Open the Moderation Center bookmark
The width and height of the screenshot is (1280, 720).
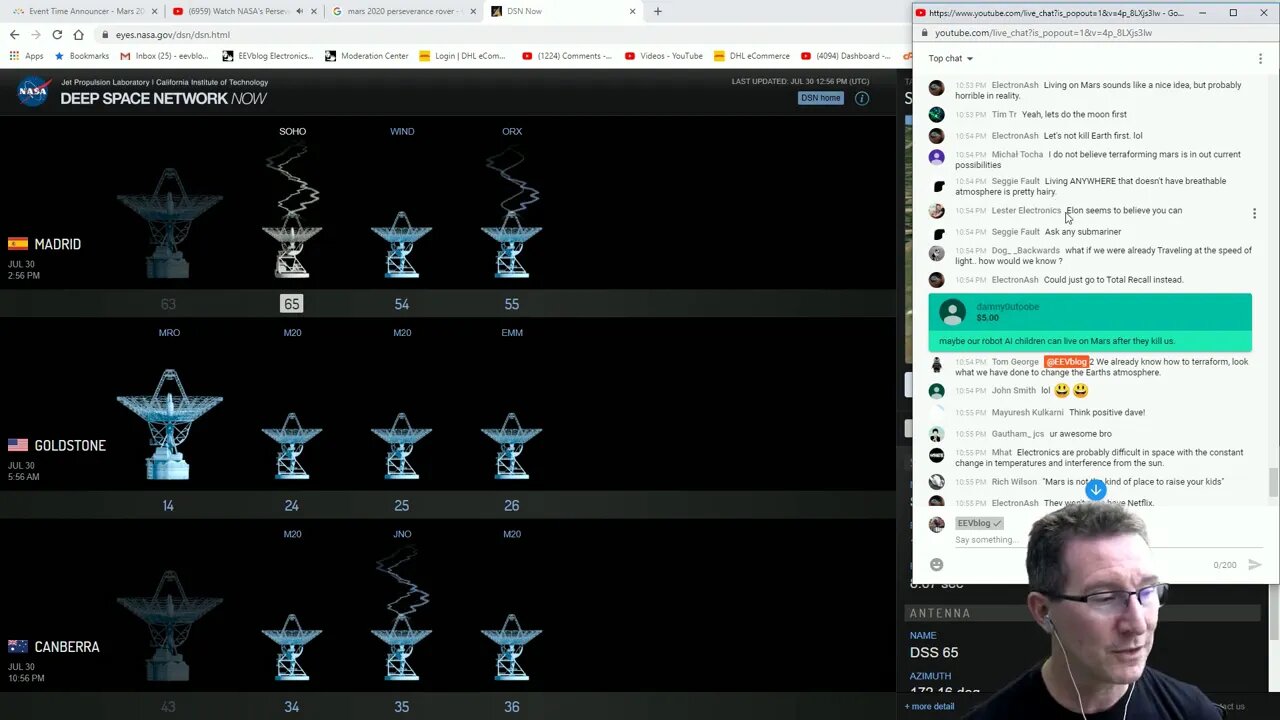click(367, 56)
